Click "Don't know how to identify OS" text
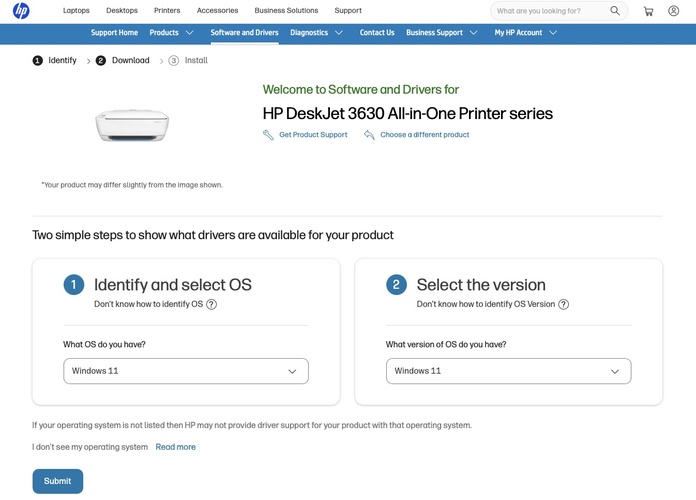Screen dimensions: 696x500 click(x=148, y=304)
